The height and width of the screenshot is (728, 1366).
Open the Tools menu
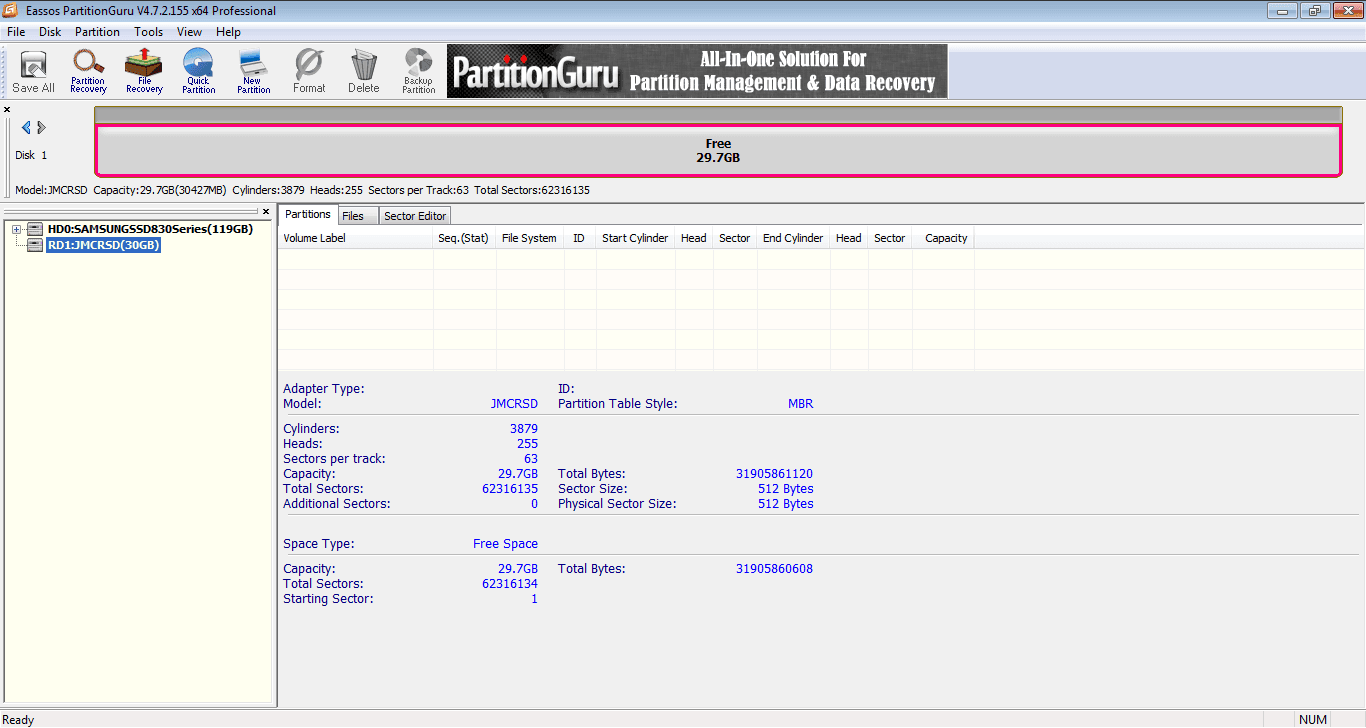[x=148, y=32]
